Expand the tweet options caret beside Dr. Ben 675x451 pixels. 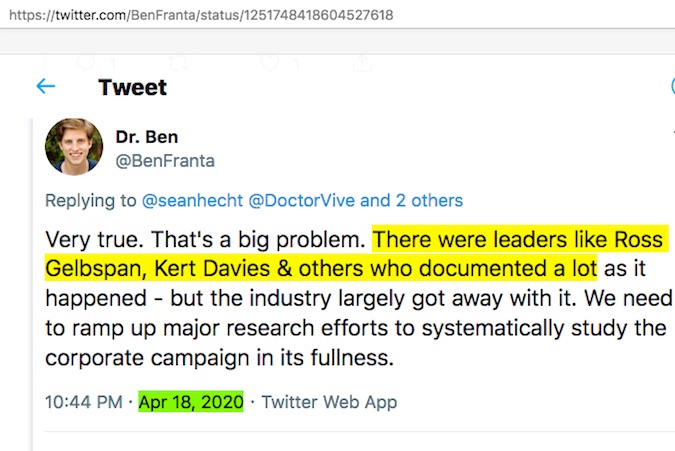[671, 133]
